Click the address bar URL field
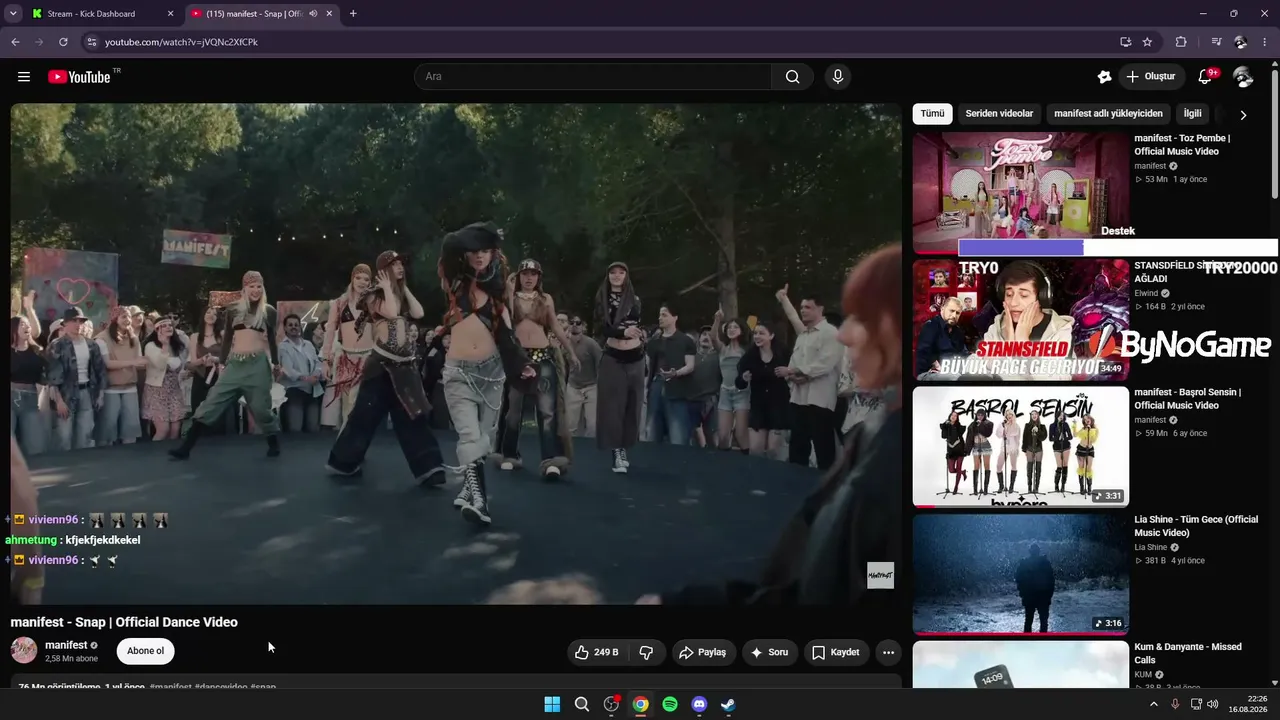 point(600,42)
